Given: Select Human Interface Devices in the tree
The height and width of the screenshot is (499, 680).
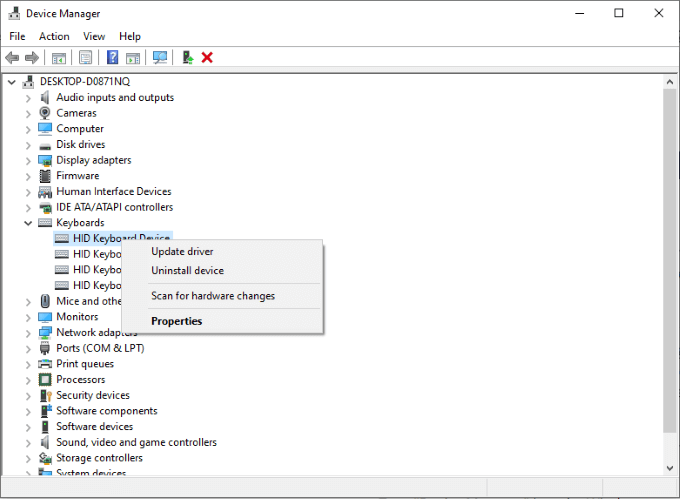Looking at the screenshot, I should (114, 192).
